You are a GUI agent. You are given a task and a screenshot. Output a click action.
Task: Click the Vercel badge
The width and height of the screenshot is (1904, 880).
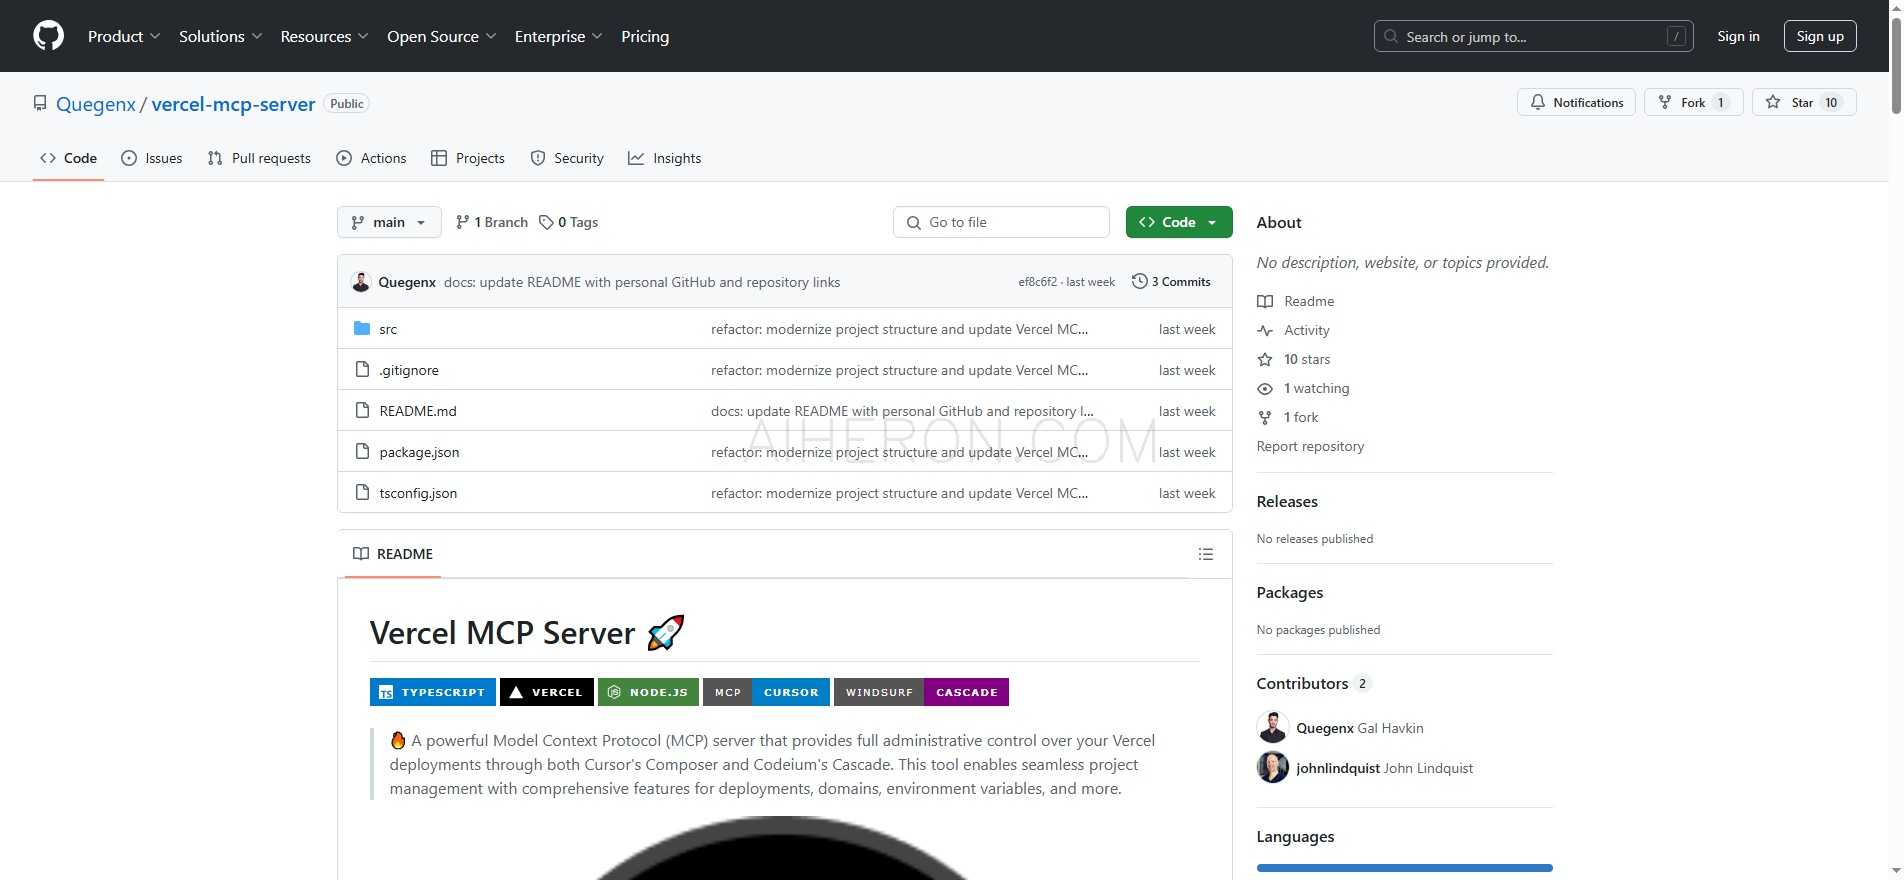[547, 692]
